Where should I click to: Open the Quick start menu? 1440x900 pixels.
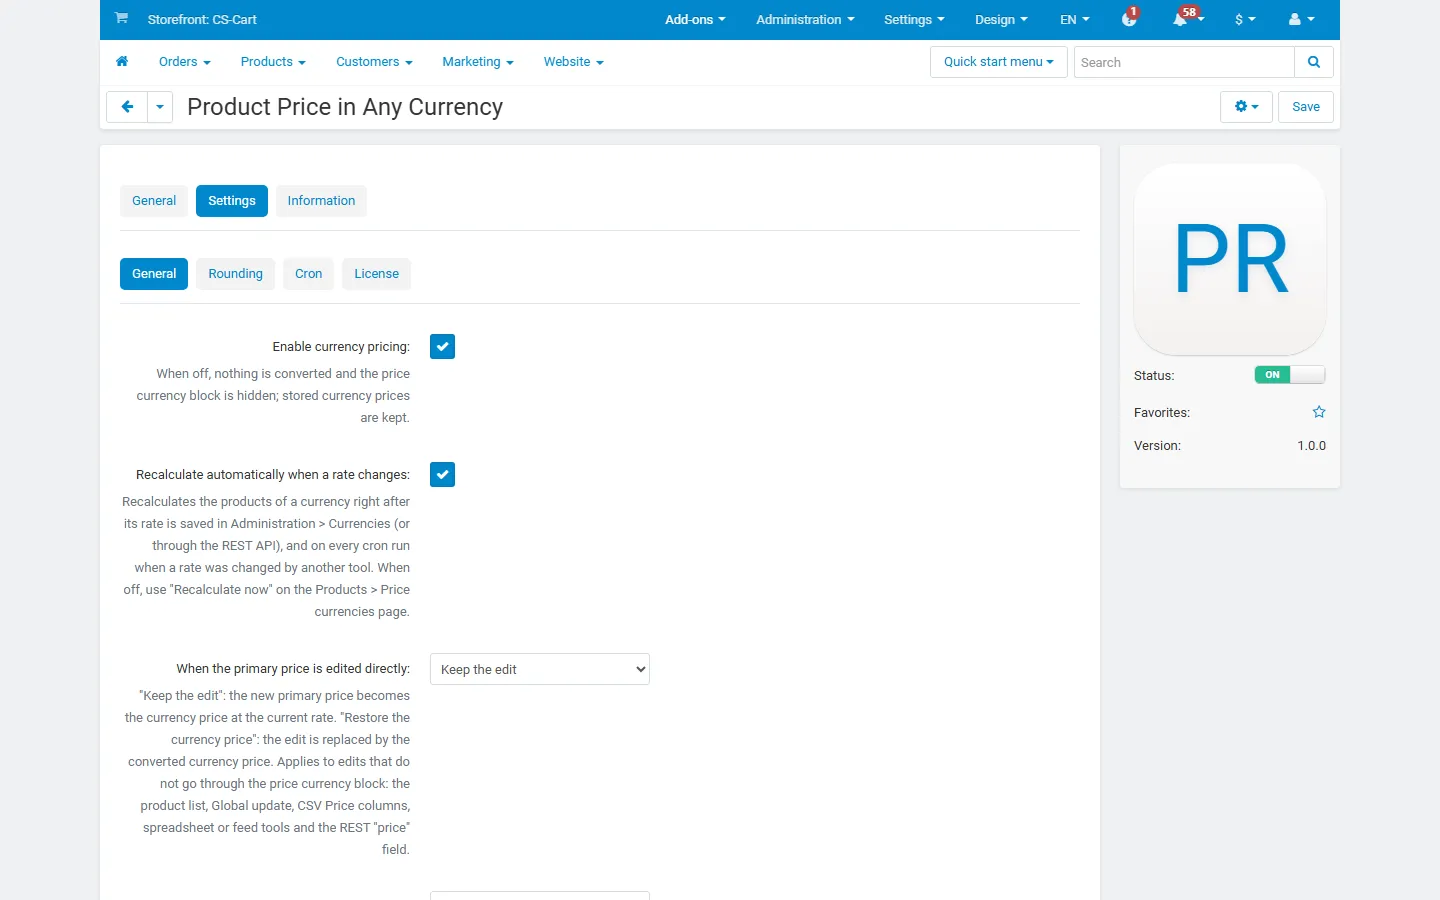[999, 62]
